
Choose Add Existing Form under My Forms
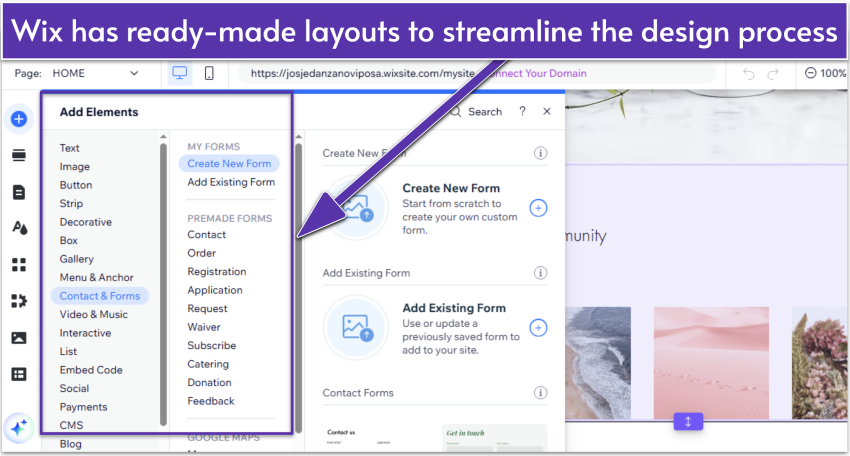tap(231, 182)
